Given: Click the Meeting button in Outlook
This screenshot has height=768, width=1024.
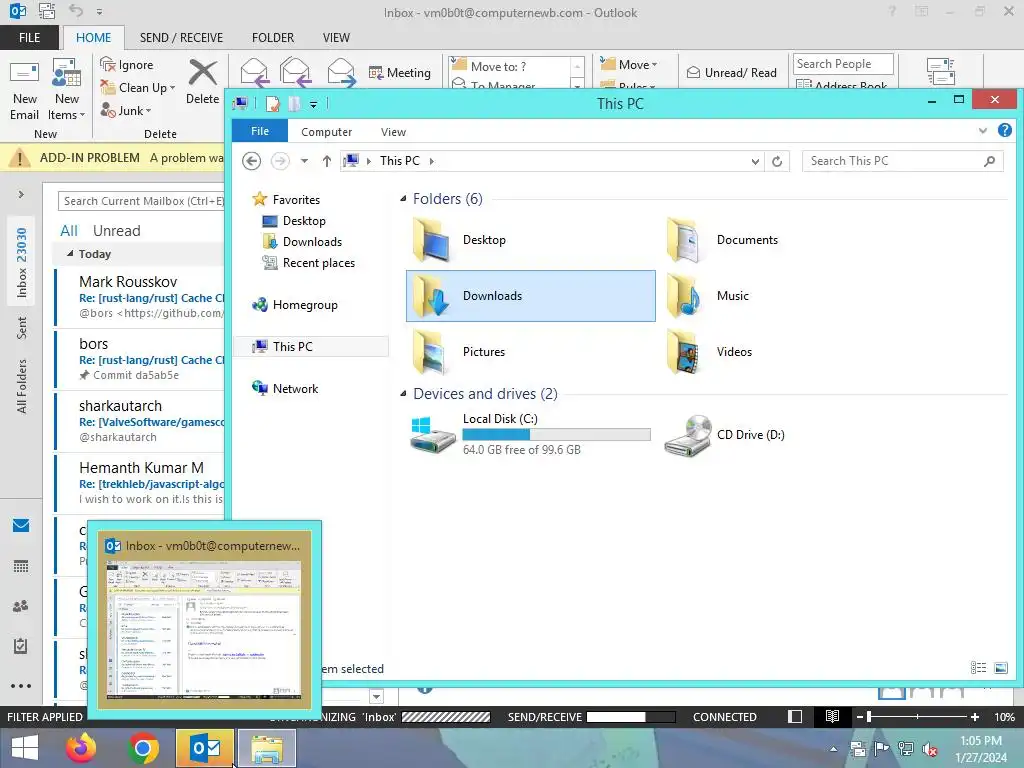Looking at the screenshot, I should tap(400, 72).
